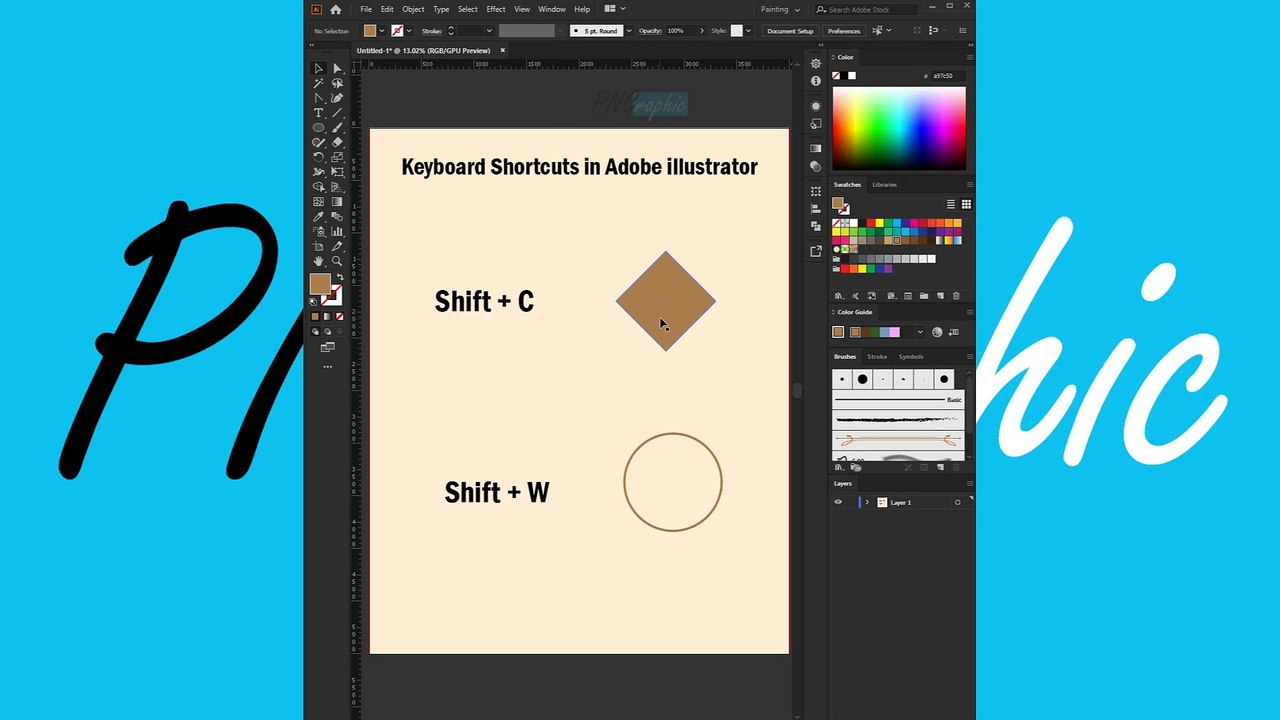
Task: Click the Document Setup button
Action: click(791, 31)
